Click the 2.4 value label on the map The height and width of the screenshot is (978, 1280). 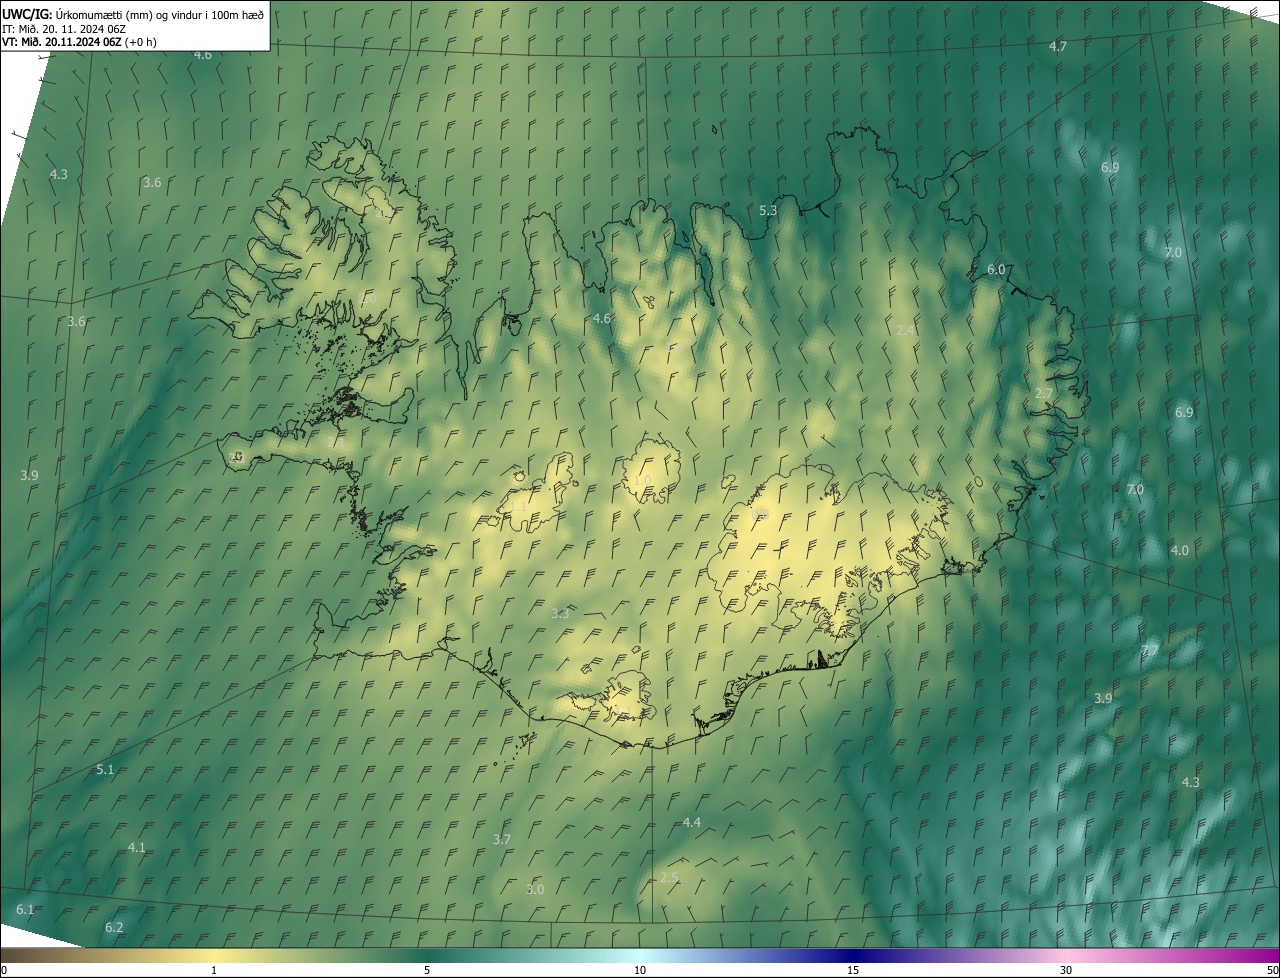pos(905,330)
